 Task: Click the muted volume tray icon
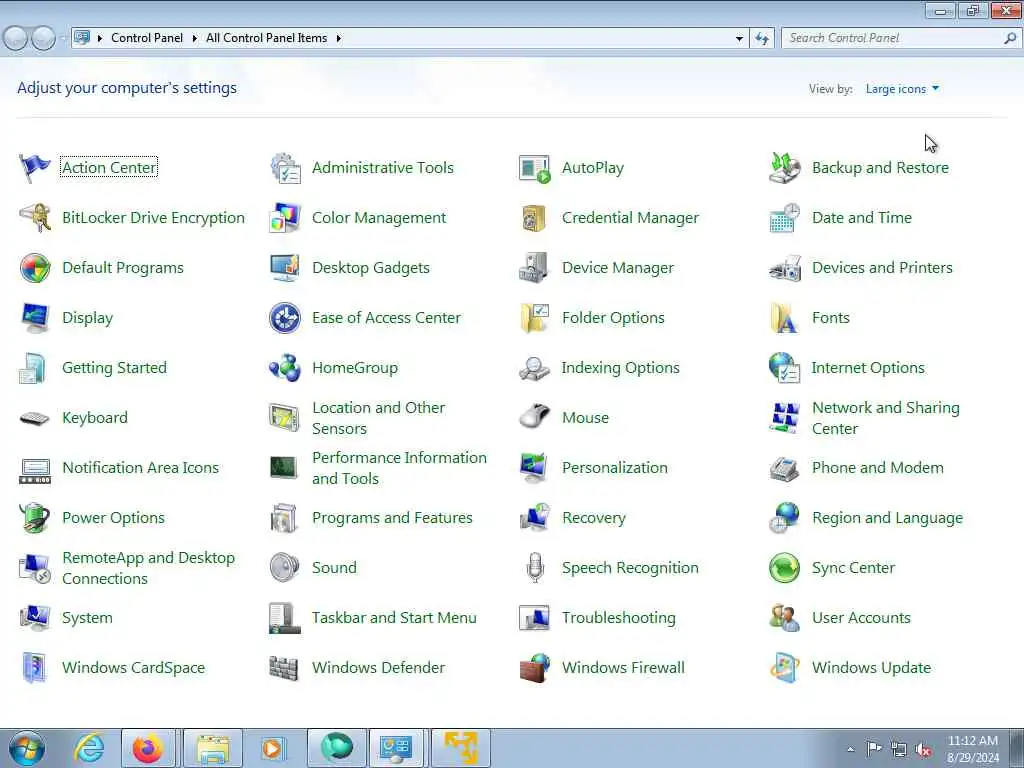coord(923,750)
